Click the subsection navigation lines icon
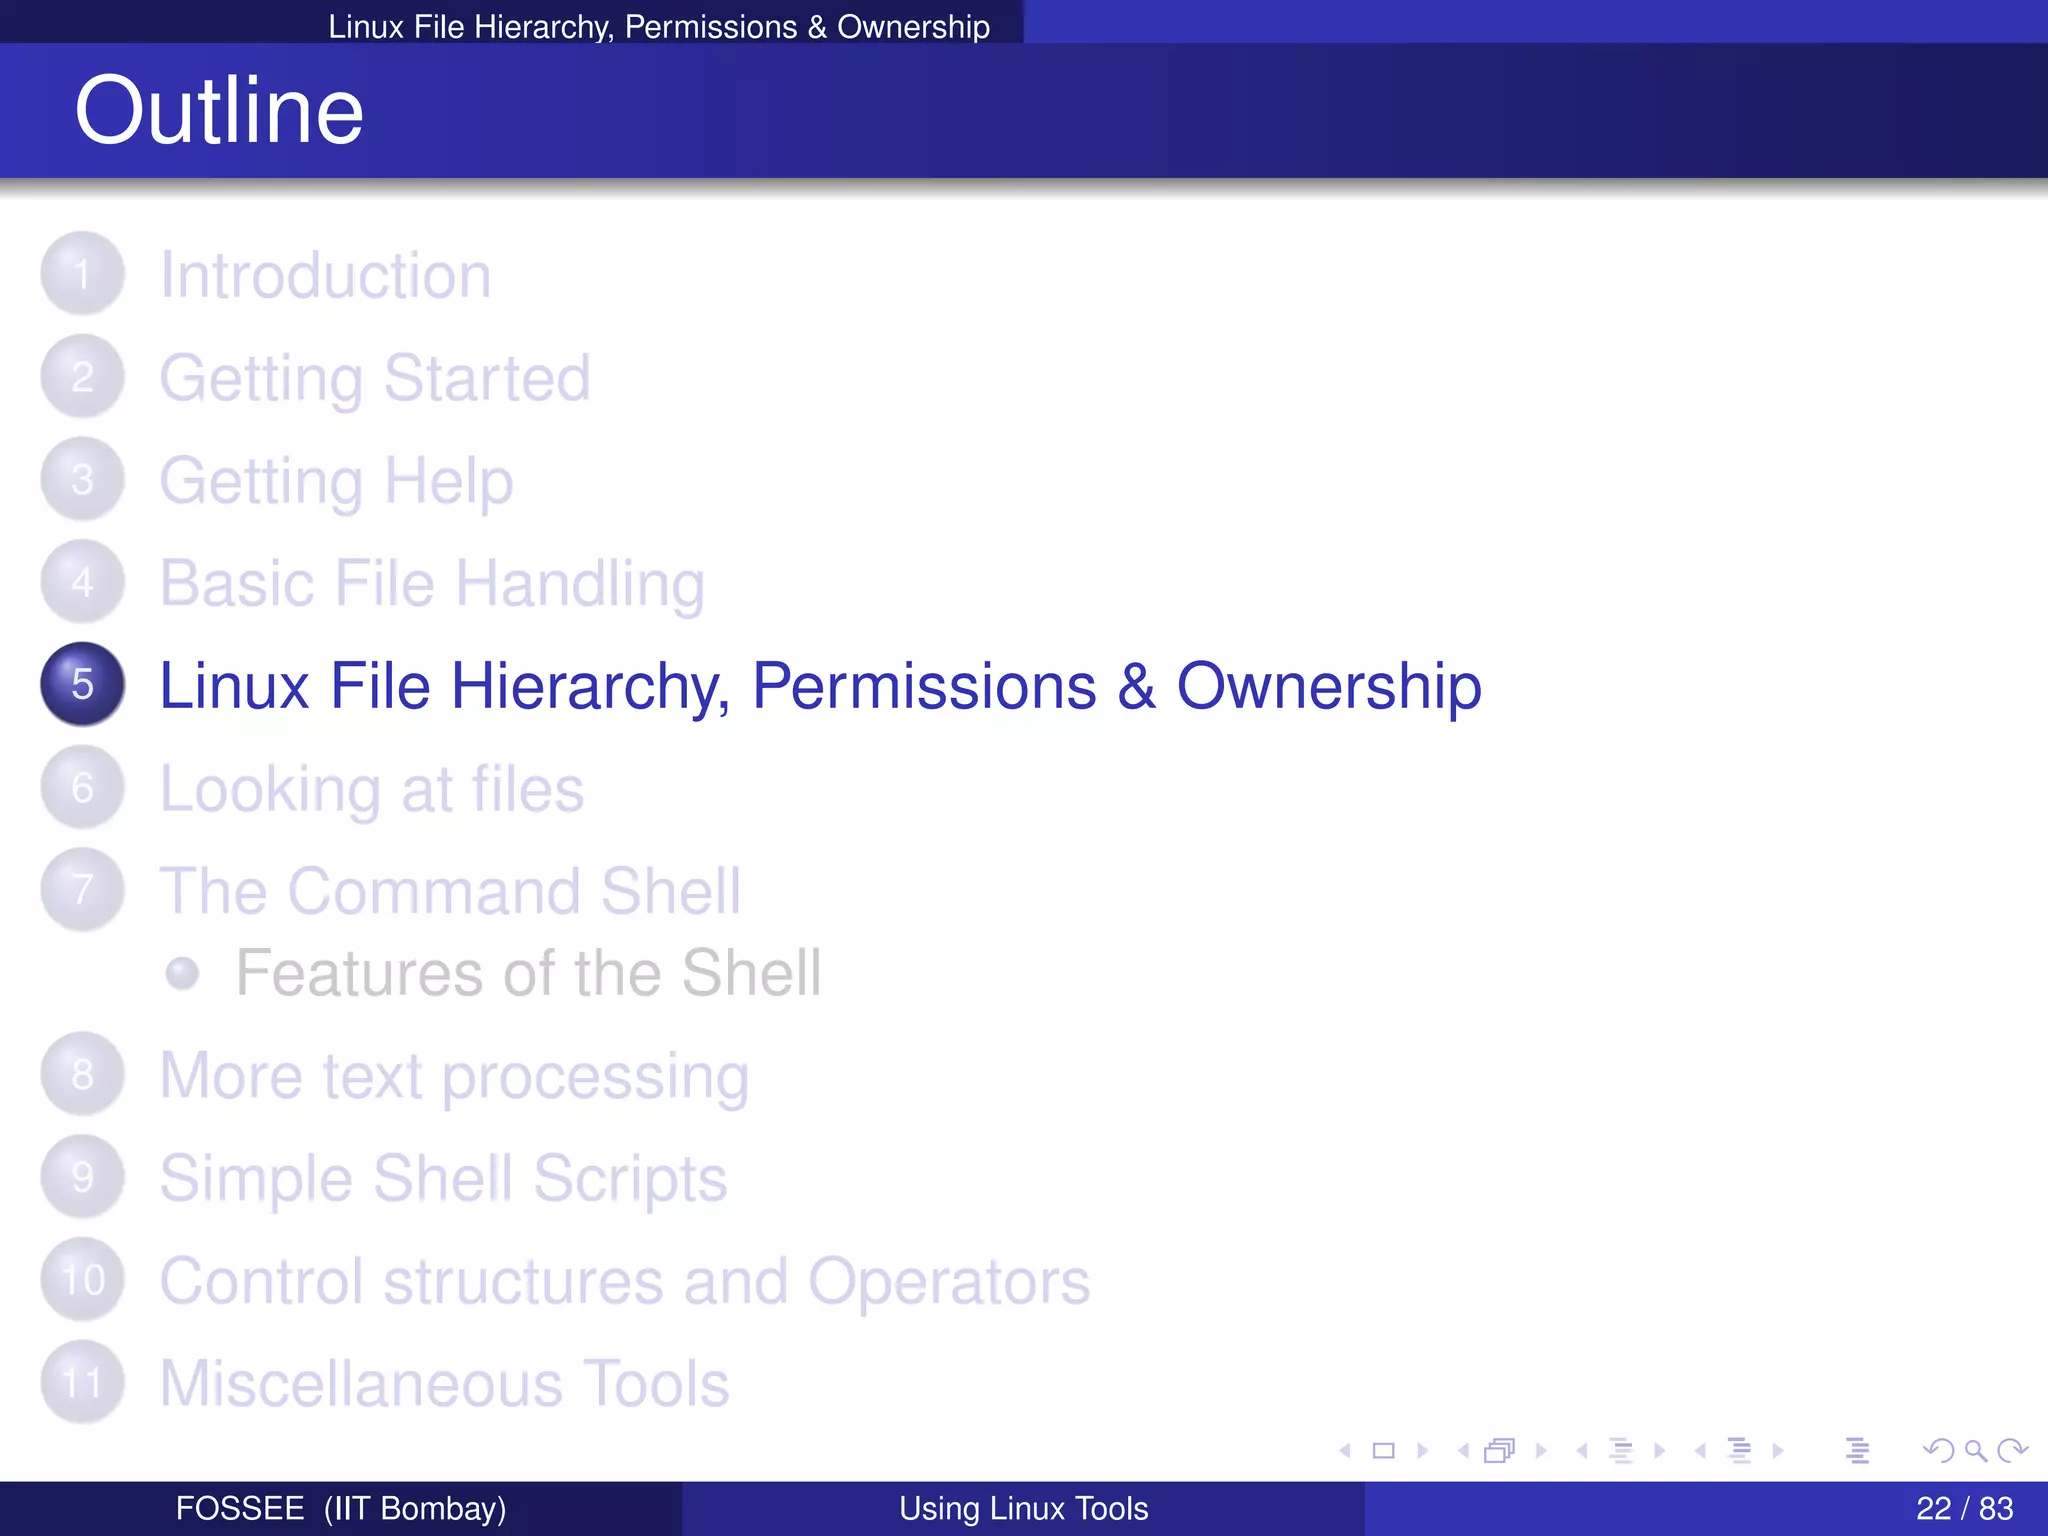 point(1621,1450)
